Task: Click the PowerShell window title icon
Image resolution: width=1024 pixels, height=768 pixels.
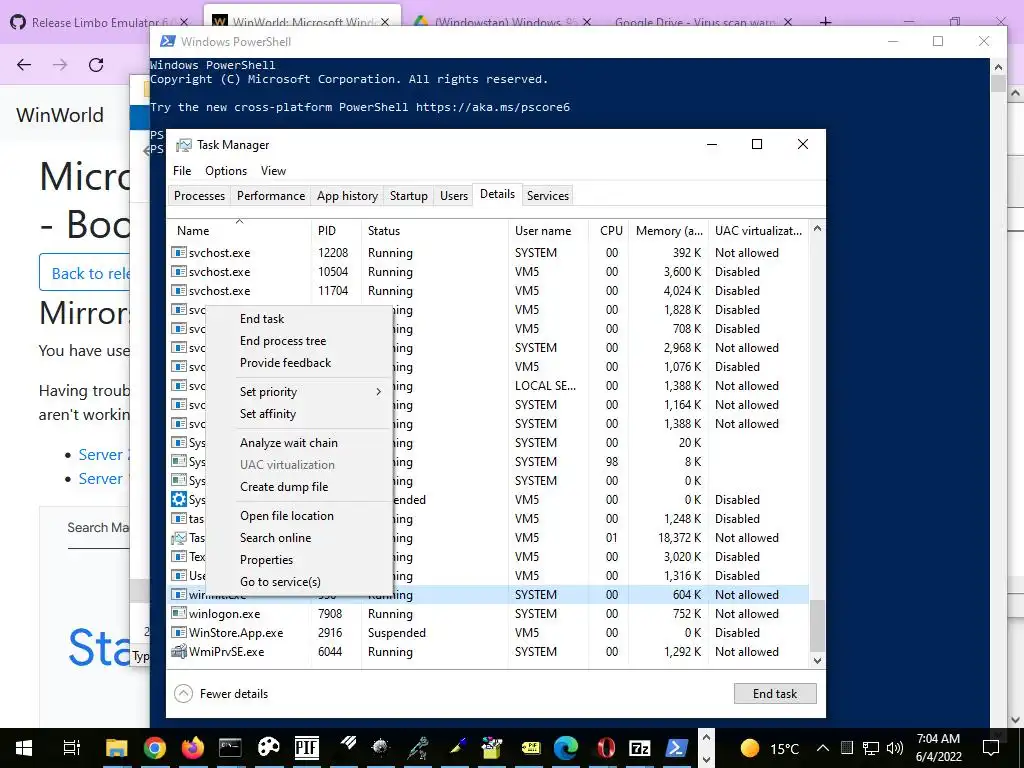Action: point(167,41)
